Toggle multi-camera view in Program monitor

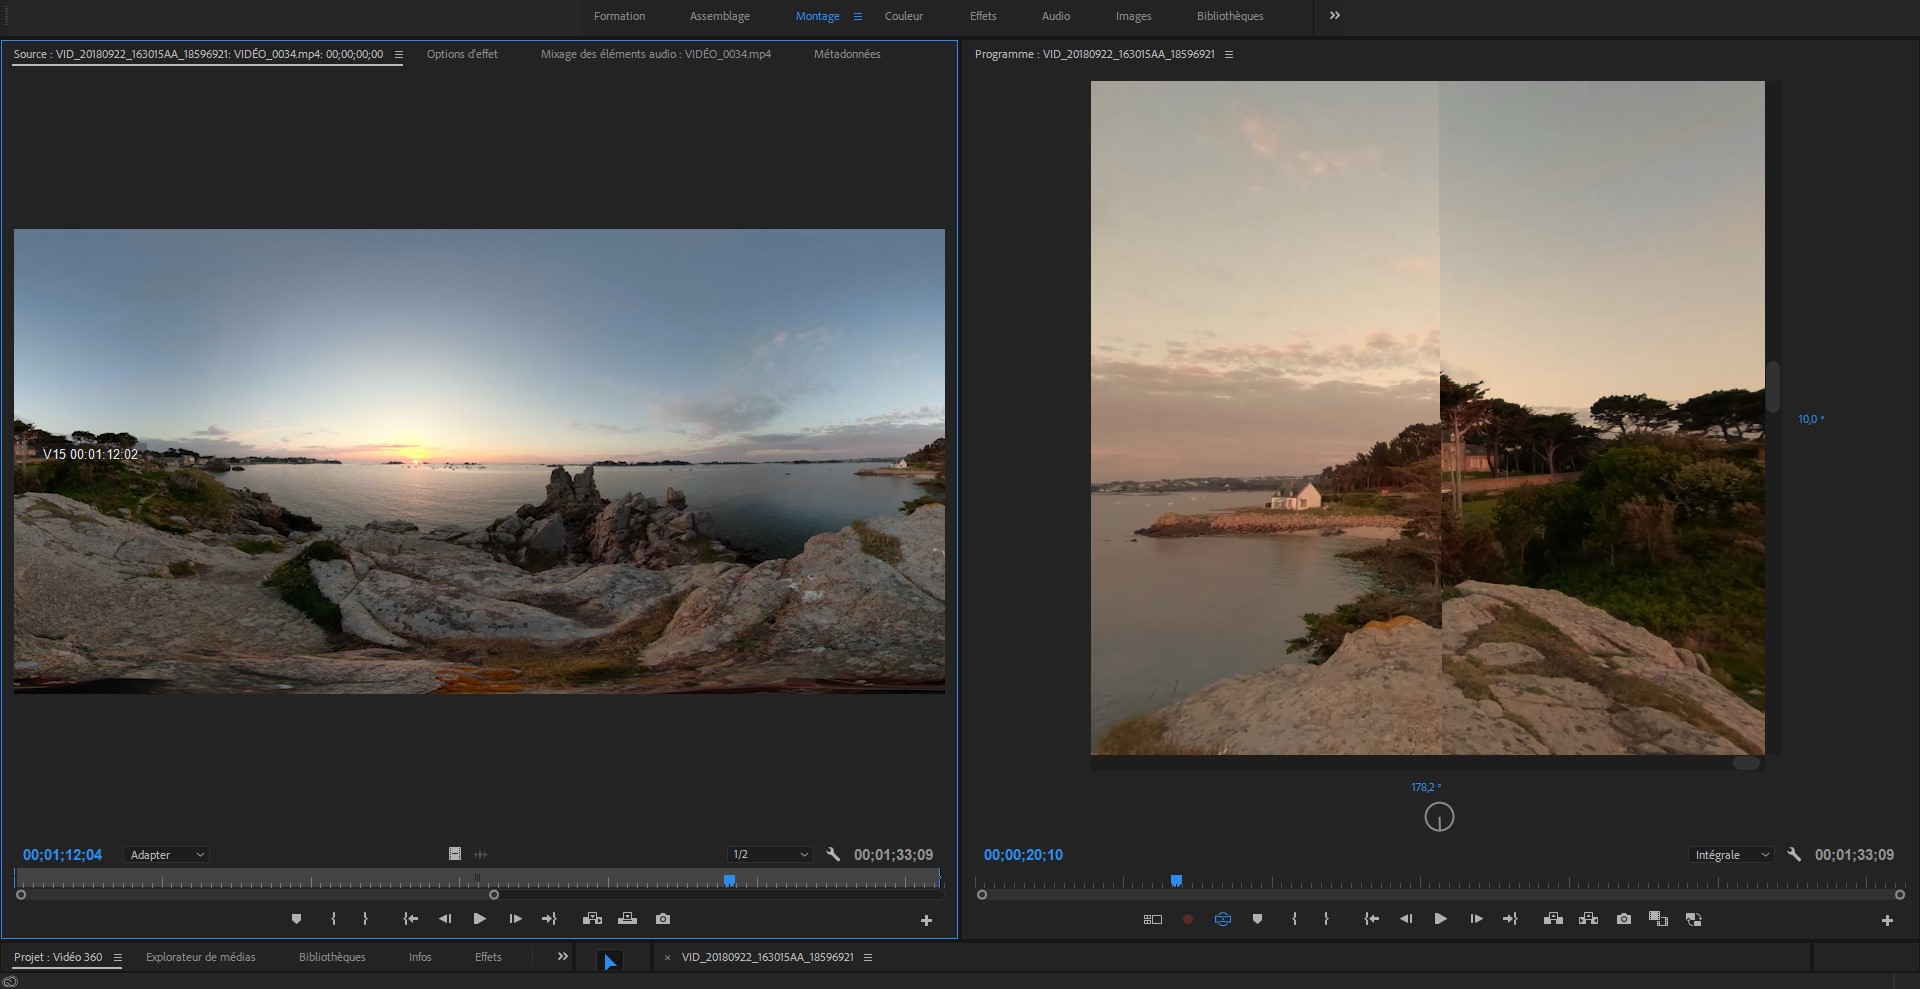tap(1153, 919)
